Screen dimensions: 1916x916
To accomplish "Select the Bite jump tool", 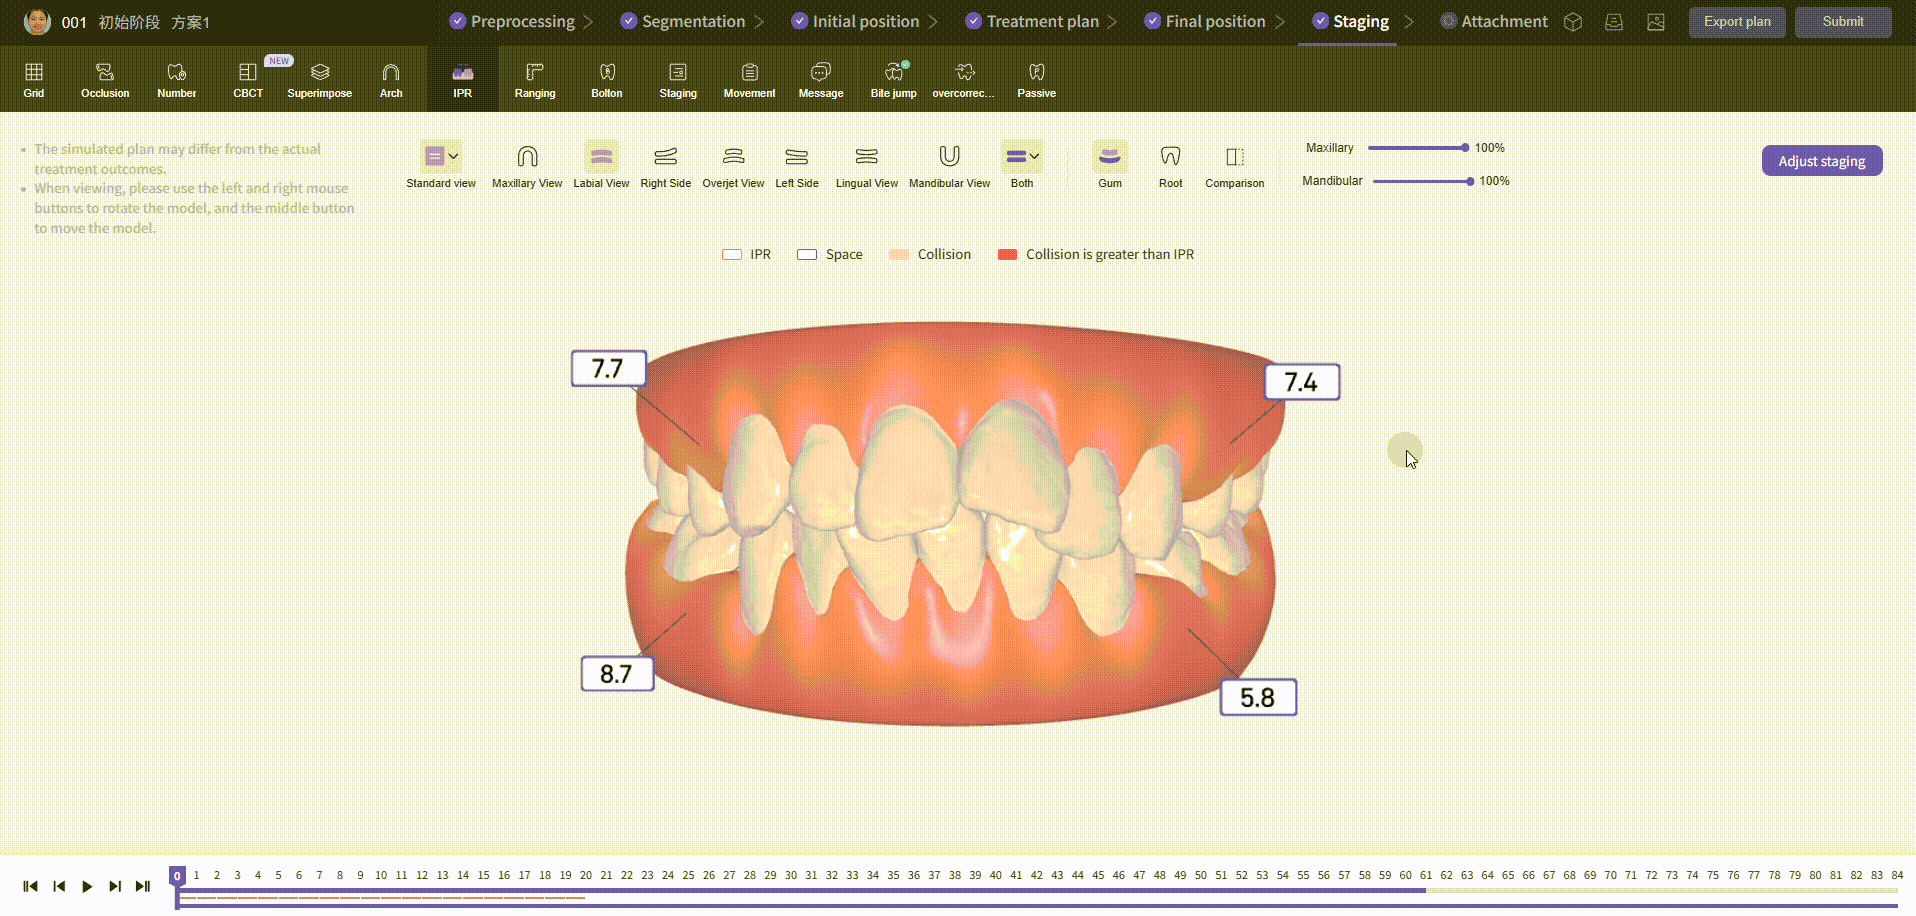I will click(x=893, y=80).
